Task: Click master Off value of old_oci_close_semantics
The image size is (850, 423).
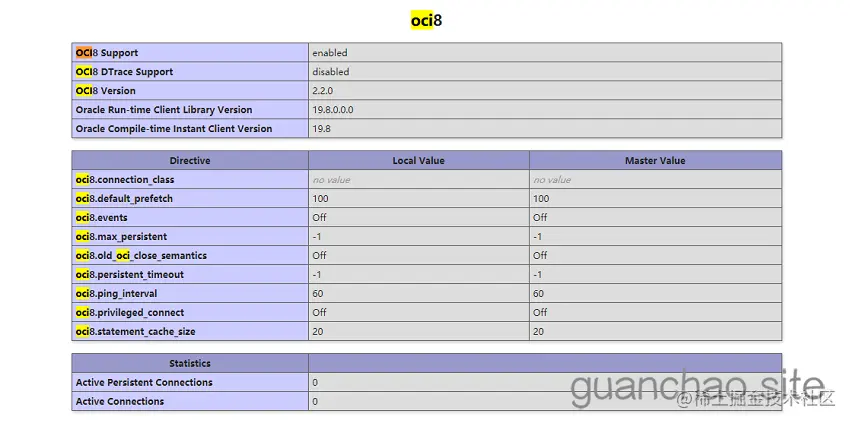Action: coord(540,255)
